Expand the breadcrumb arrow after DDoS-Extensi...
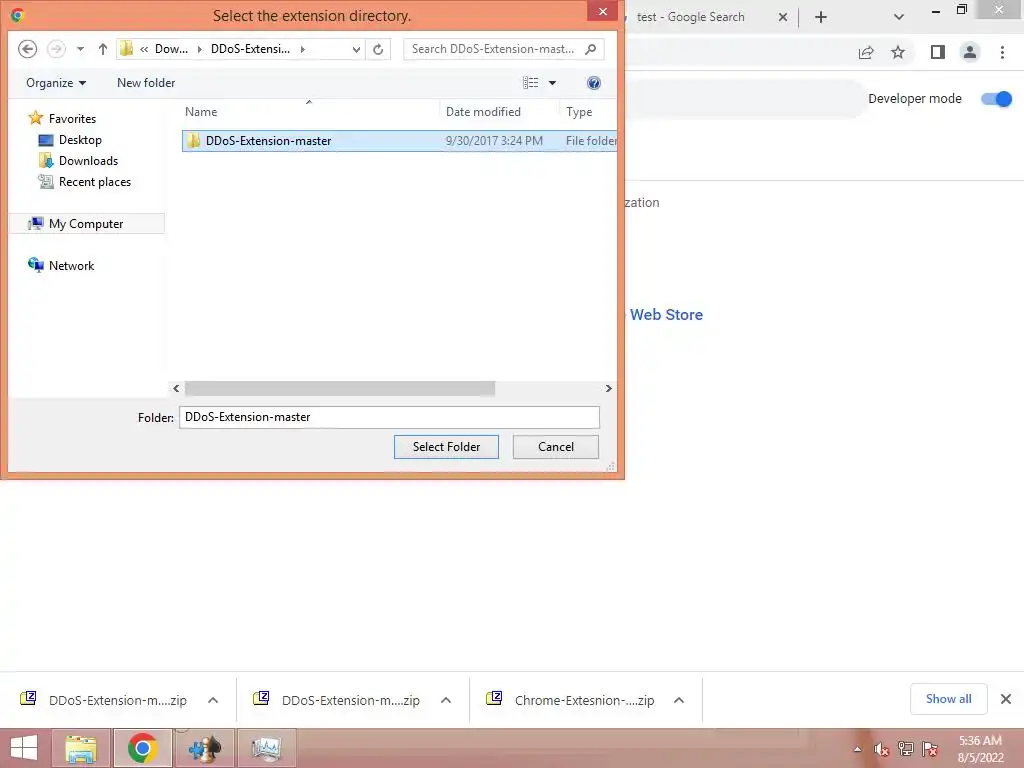Image resolution: width=1024 pixels, height=768 pixels. pos(302,49)
